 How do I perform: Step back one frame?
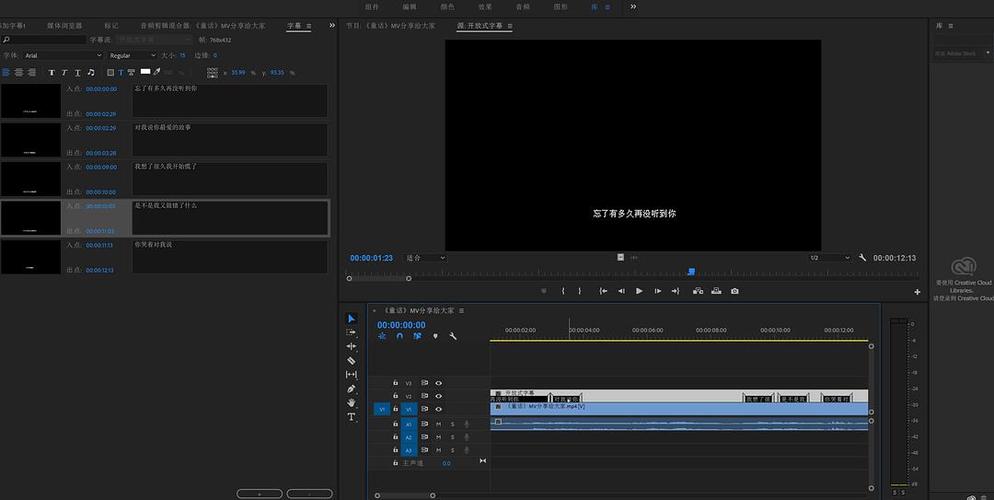tap(621, 292)
